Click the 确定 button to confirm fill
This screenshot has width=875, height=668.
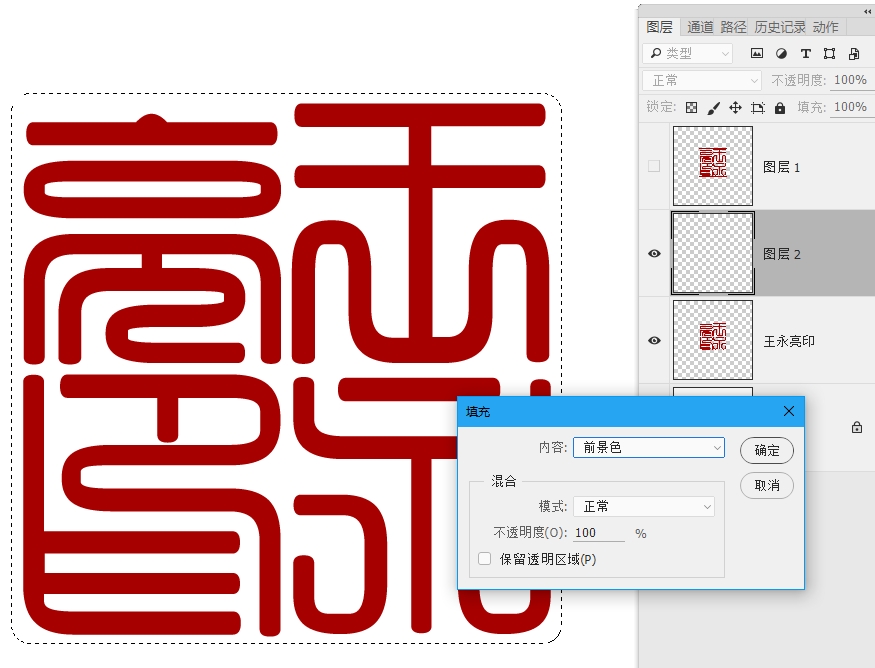pos(766,450)
